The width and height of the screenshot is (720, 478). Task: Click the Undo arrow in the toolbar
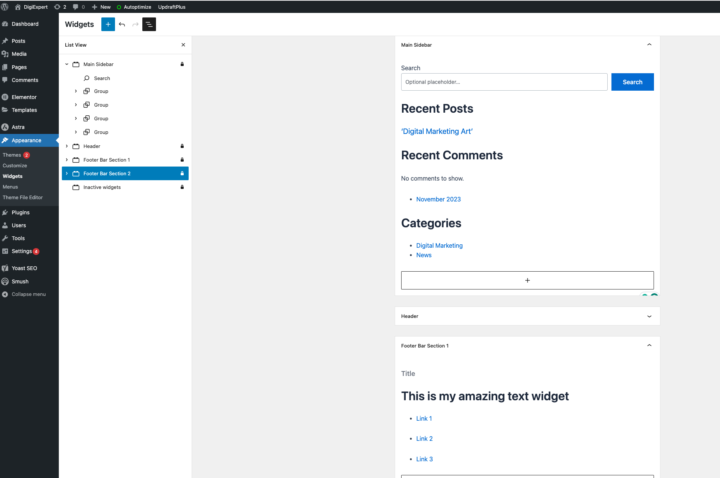click(x=122, y=23)
